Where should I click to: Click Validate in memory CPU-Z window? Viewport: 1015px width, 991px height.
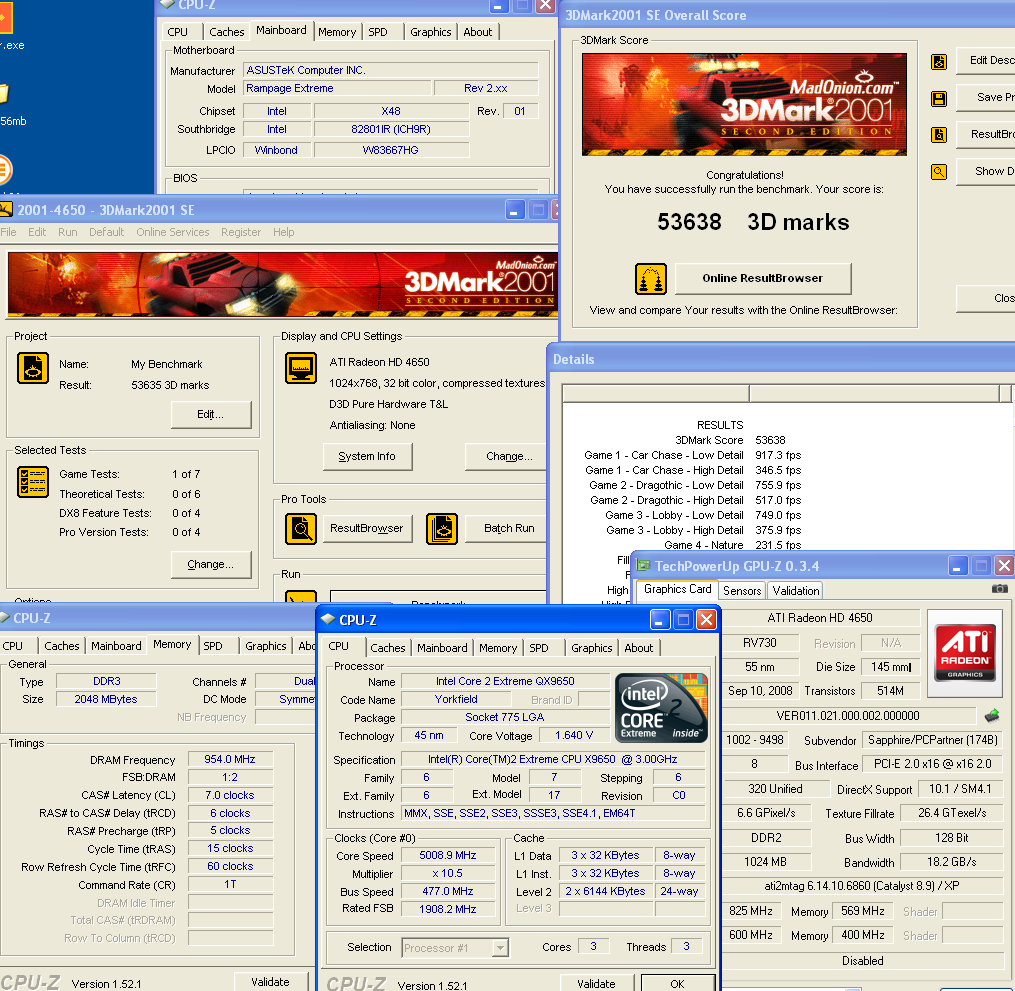tap(270, 981)
